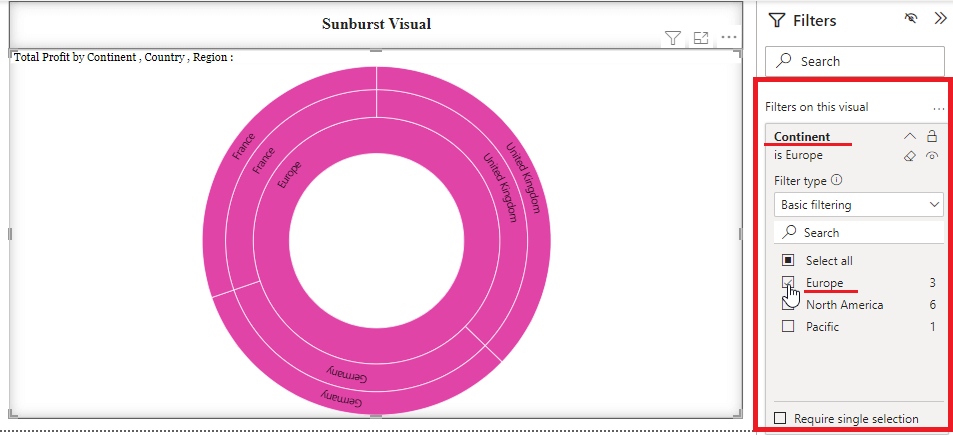Viewport: 953px width, 435px height.
Task: Check the North America checkbox
Action: (x=788, y=304)
